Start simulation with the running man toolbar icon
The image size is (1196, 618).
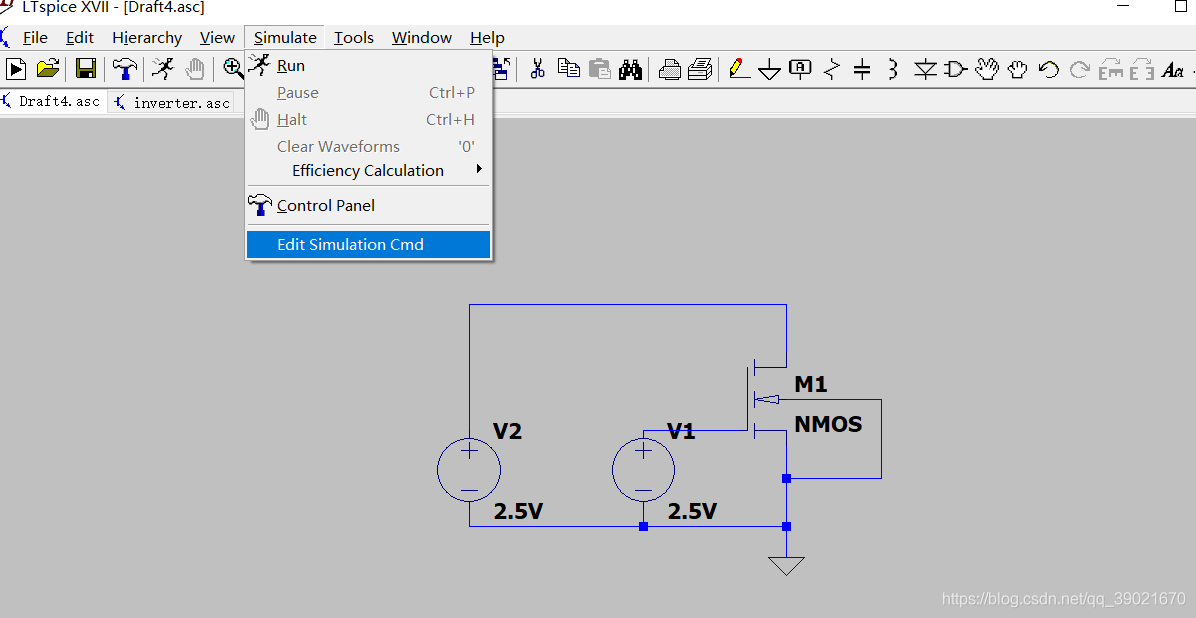(162, 69)
